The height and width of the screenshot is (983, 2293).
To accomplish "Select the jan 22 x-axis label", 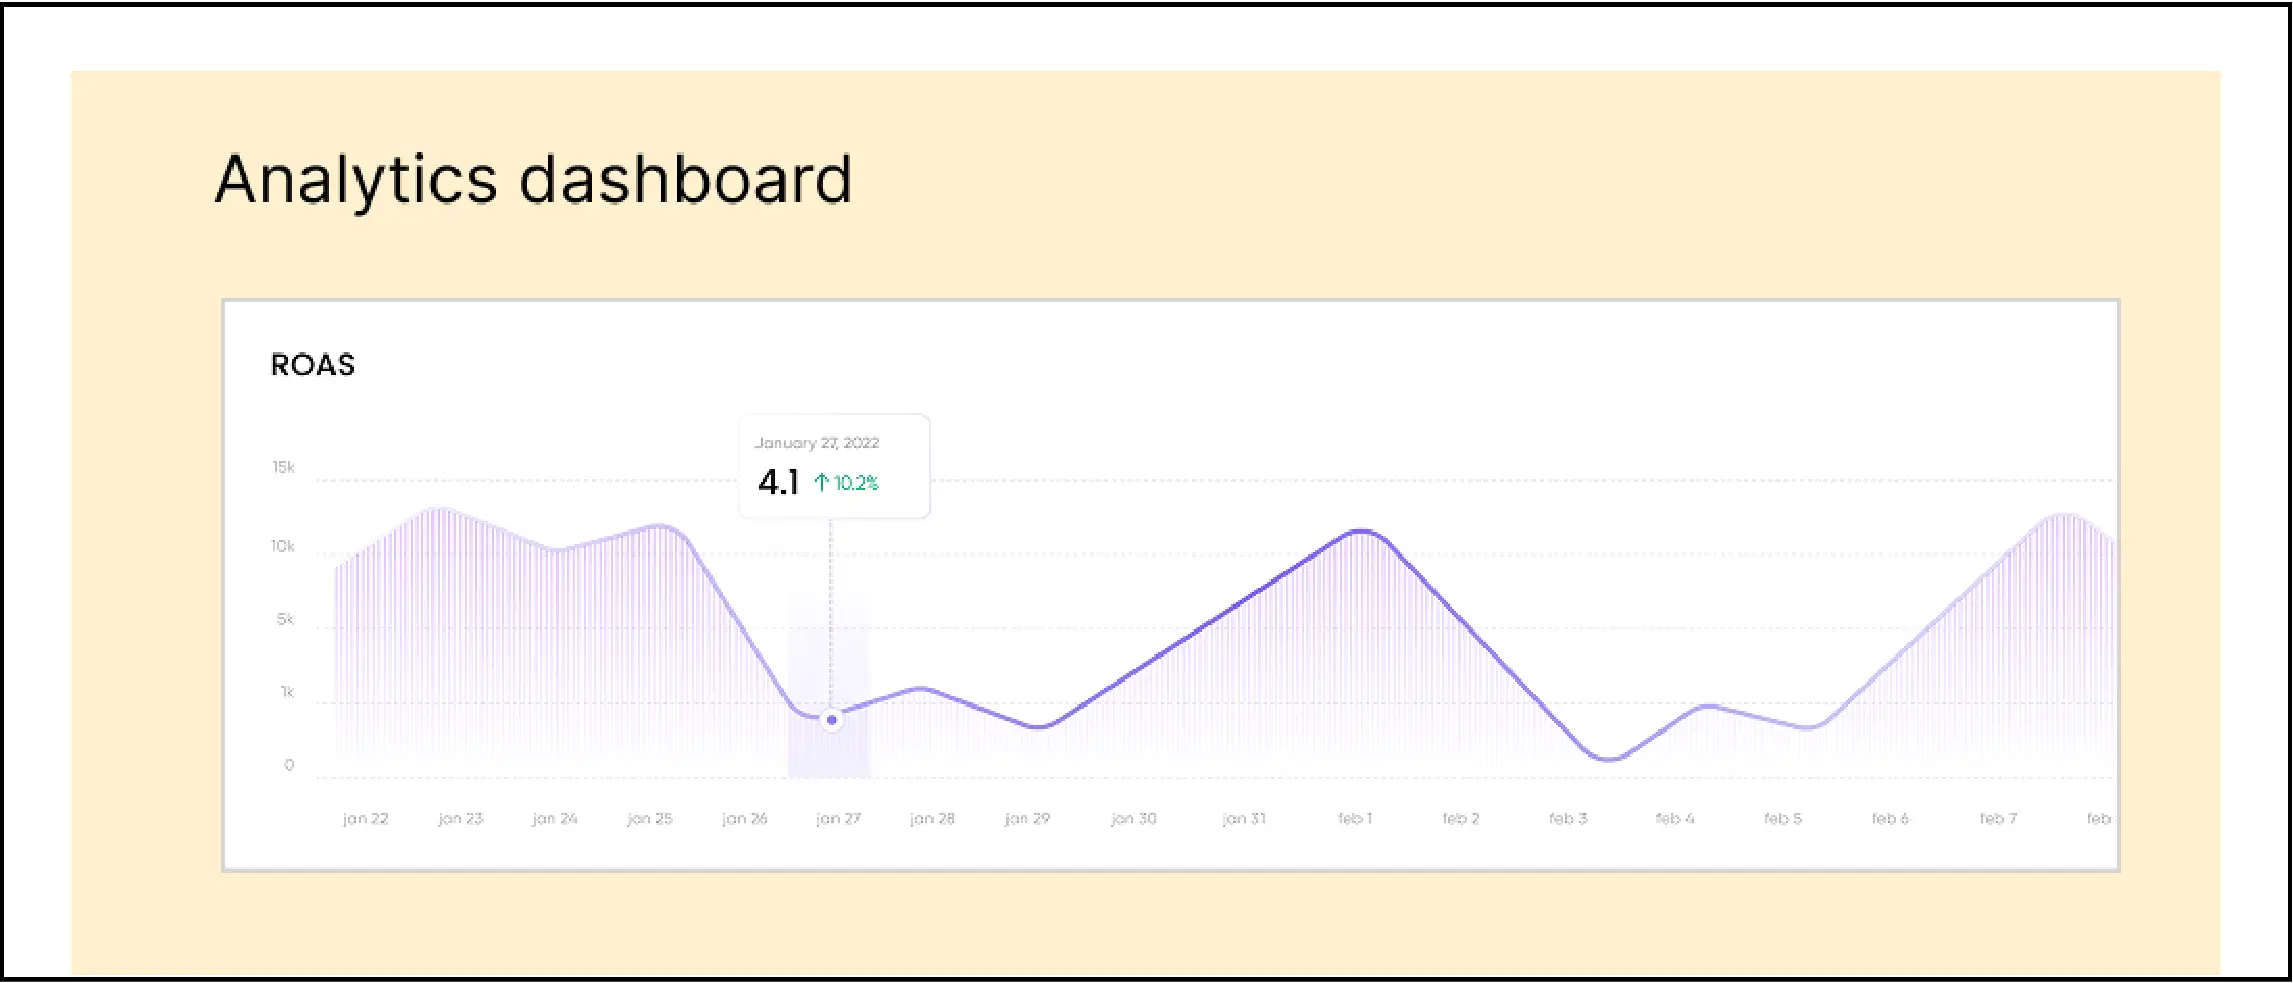I will click(x=365, y=818).
